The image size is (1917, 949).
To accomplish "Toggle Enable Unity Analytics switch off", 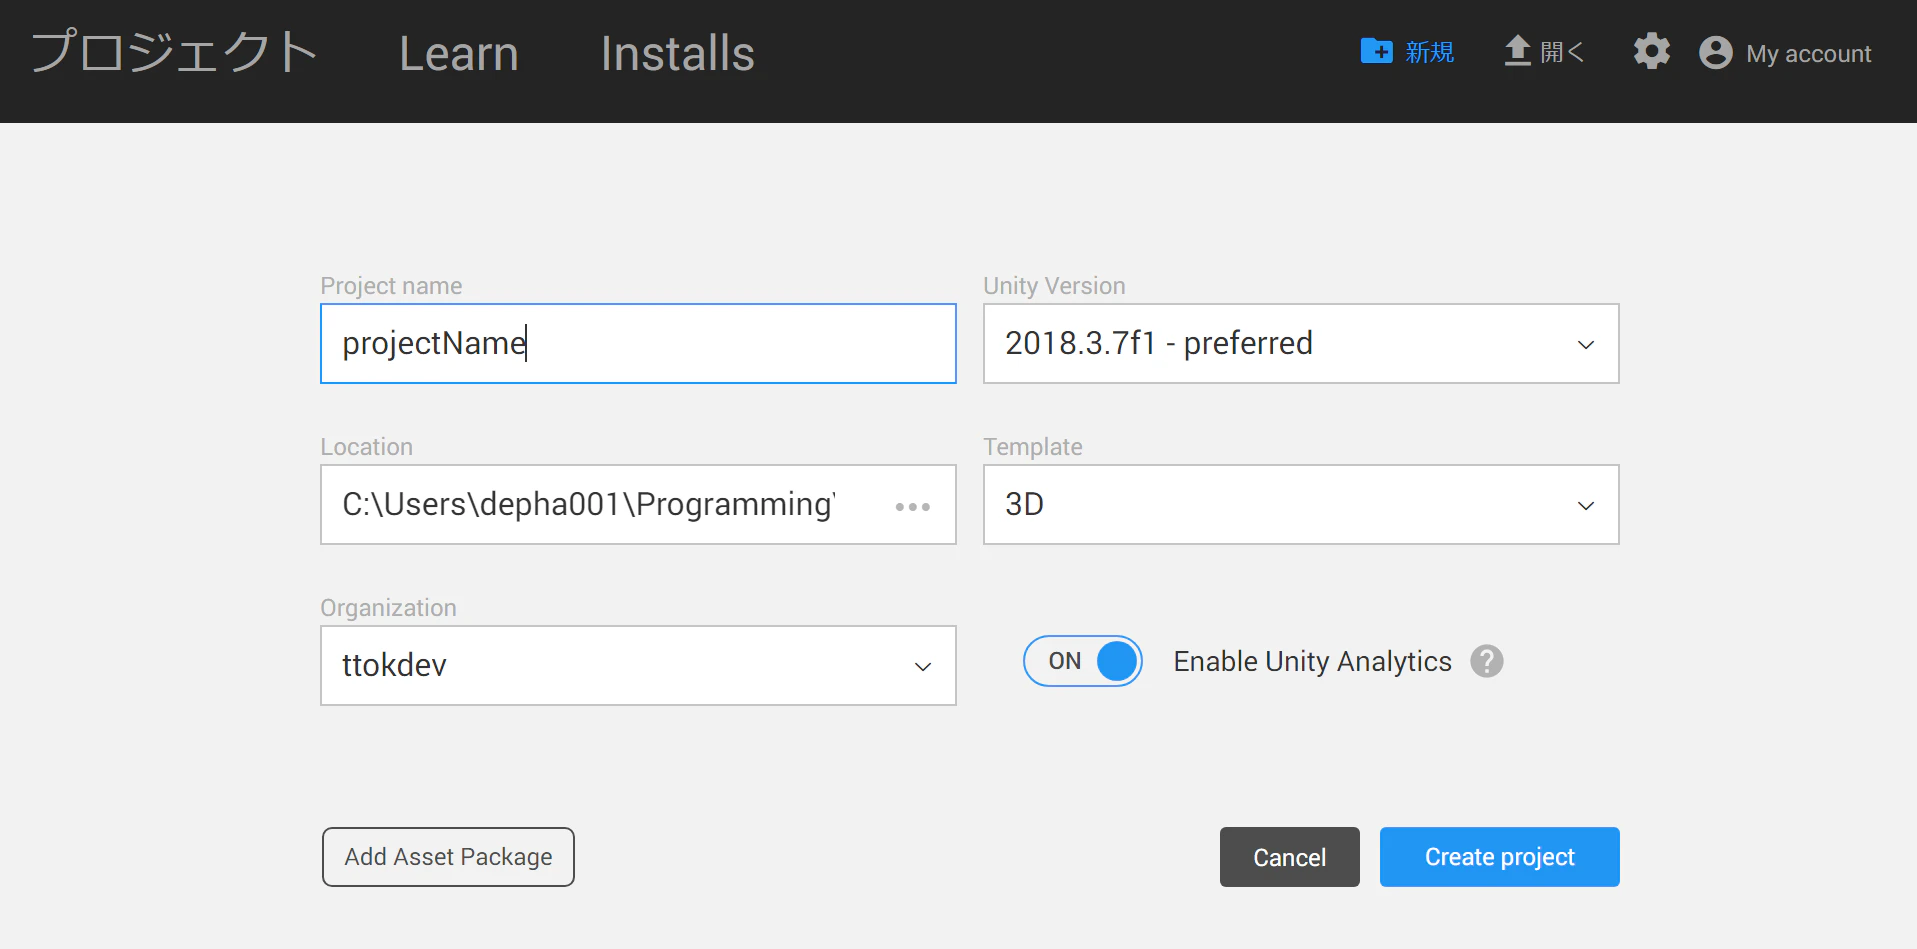I will [x=1083, y=661].
